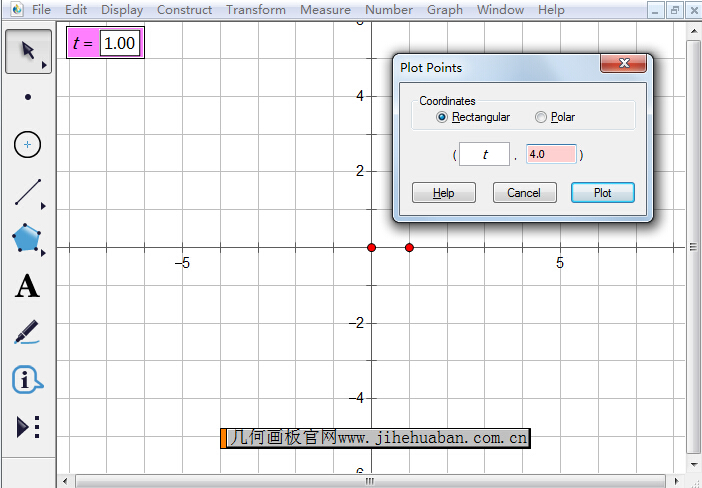
Task: Open the Transform menu
Action: (x=255, y=10)
